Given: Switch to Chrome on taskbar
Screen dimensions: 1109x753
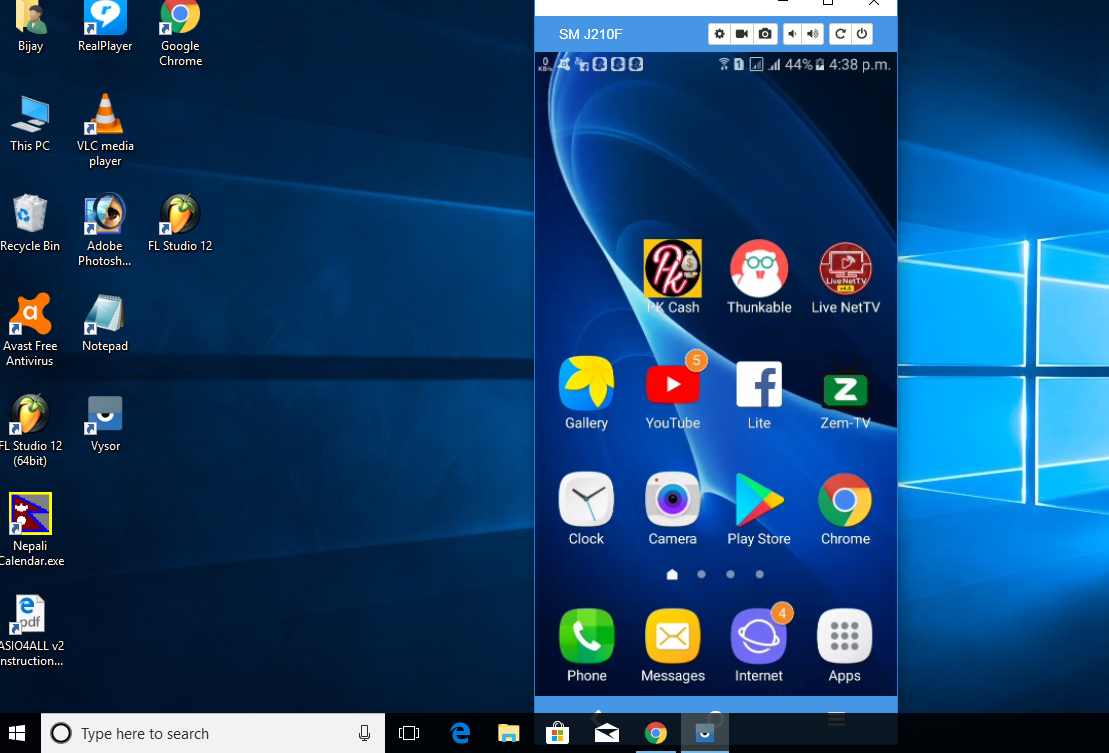Looking at the screenshot, I should click(656, 733).
